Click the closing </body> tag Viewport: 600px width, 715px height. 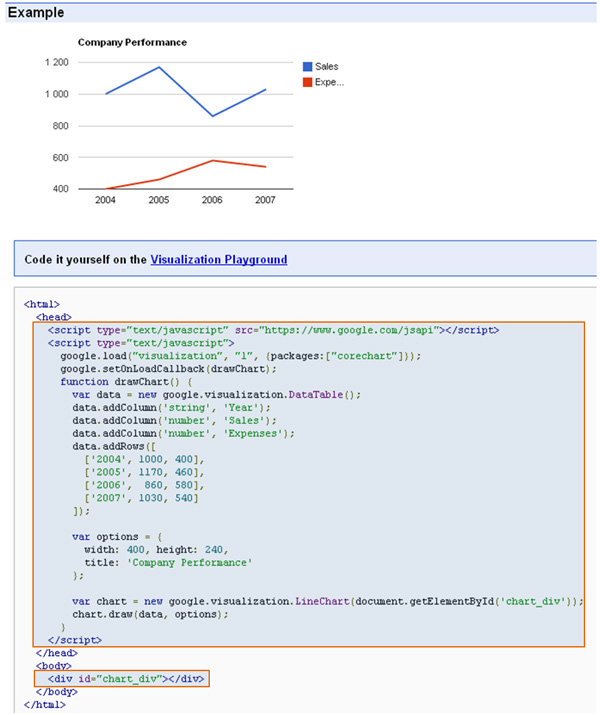tap(57, 692)
